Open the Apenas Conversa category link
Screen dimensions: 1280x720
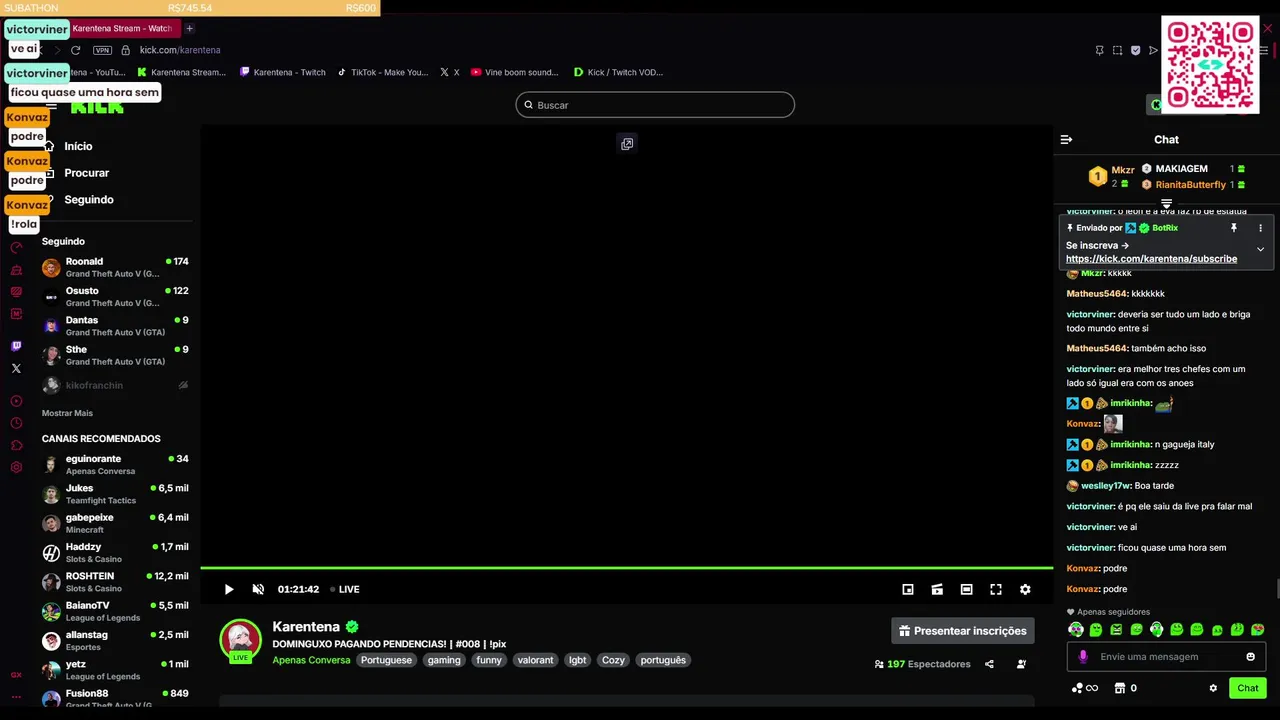pyautogui.click(x=311, y=660)
